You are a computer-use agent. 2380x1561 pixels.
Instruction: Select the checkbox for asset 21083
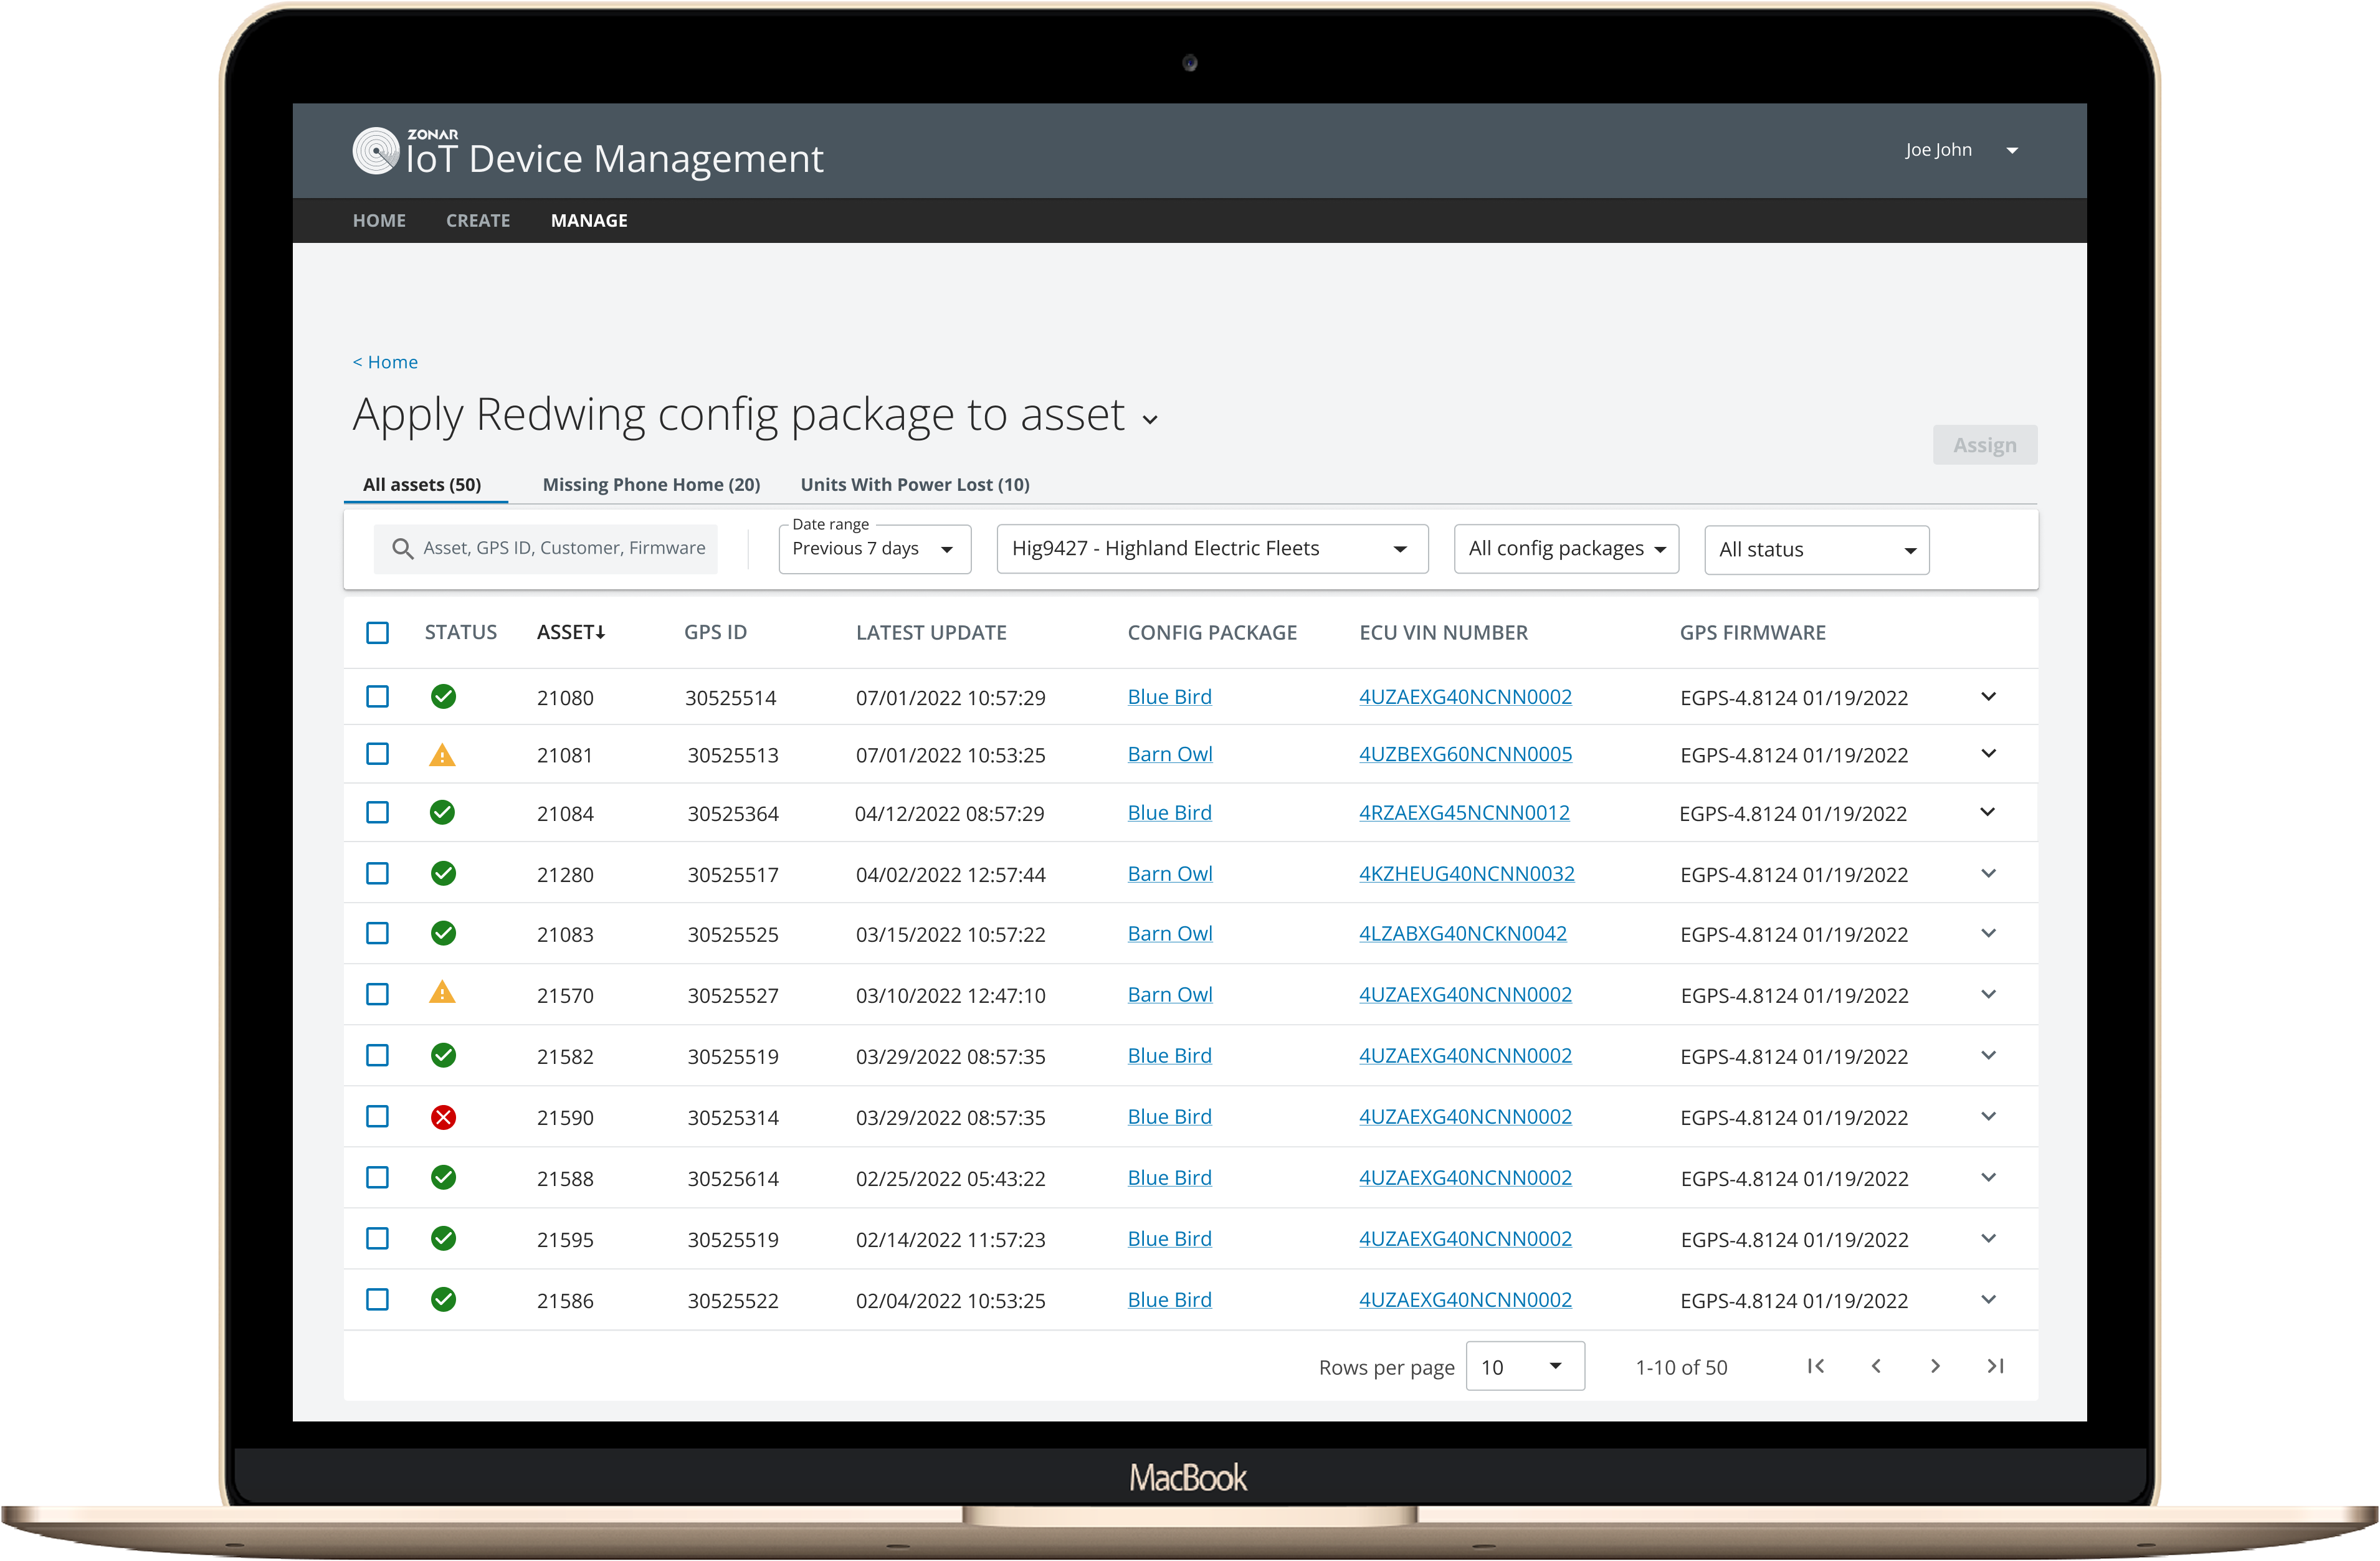coord(377,934)
